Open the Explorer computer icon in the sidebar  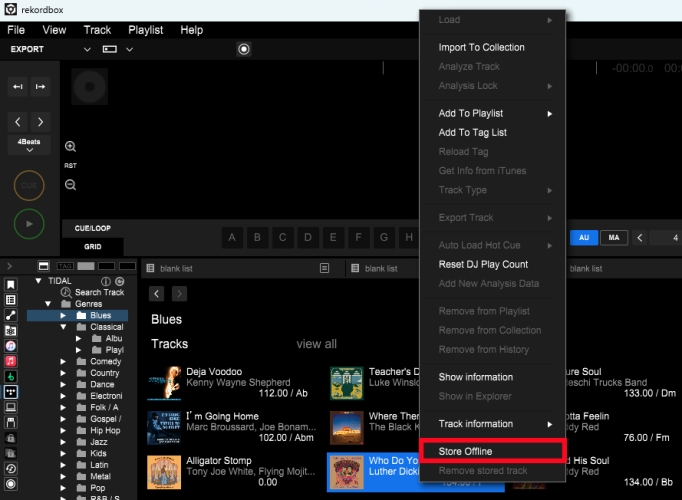tap(10, 407)
